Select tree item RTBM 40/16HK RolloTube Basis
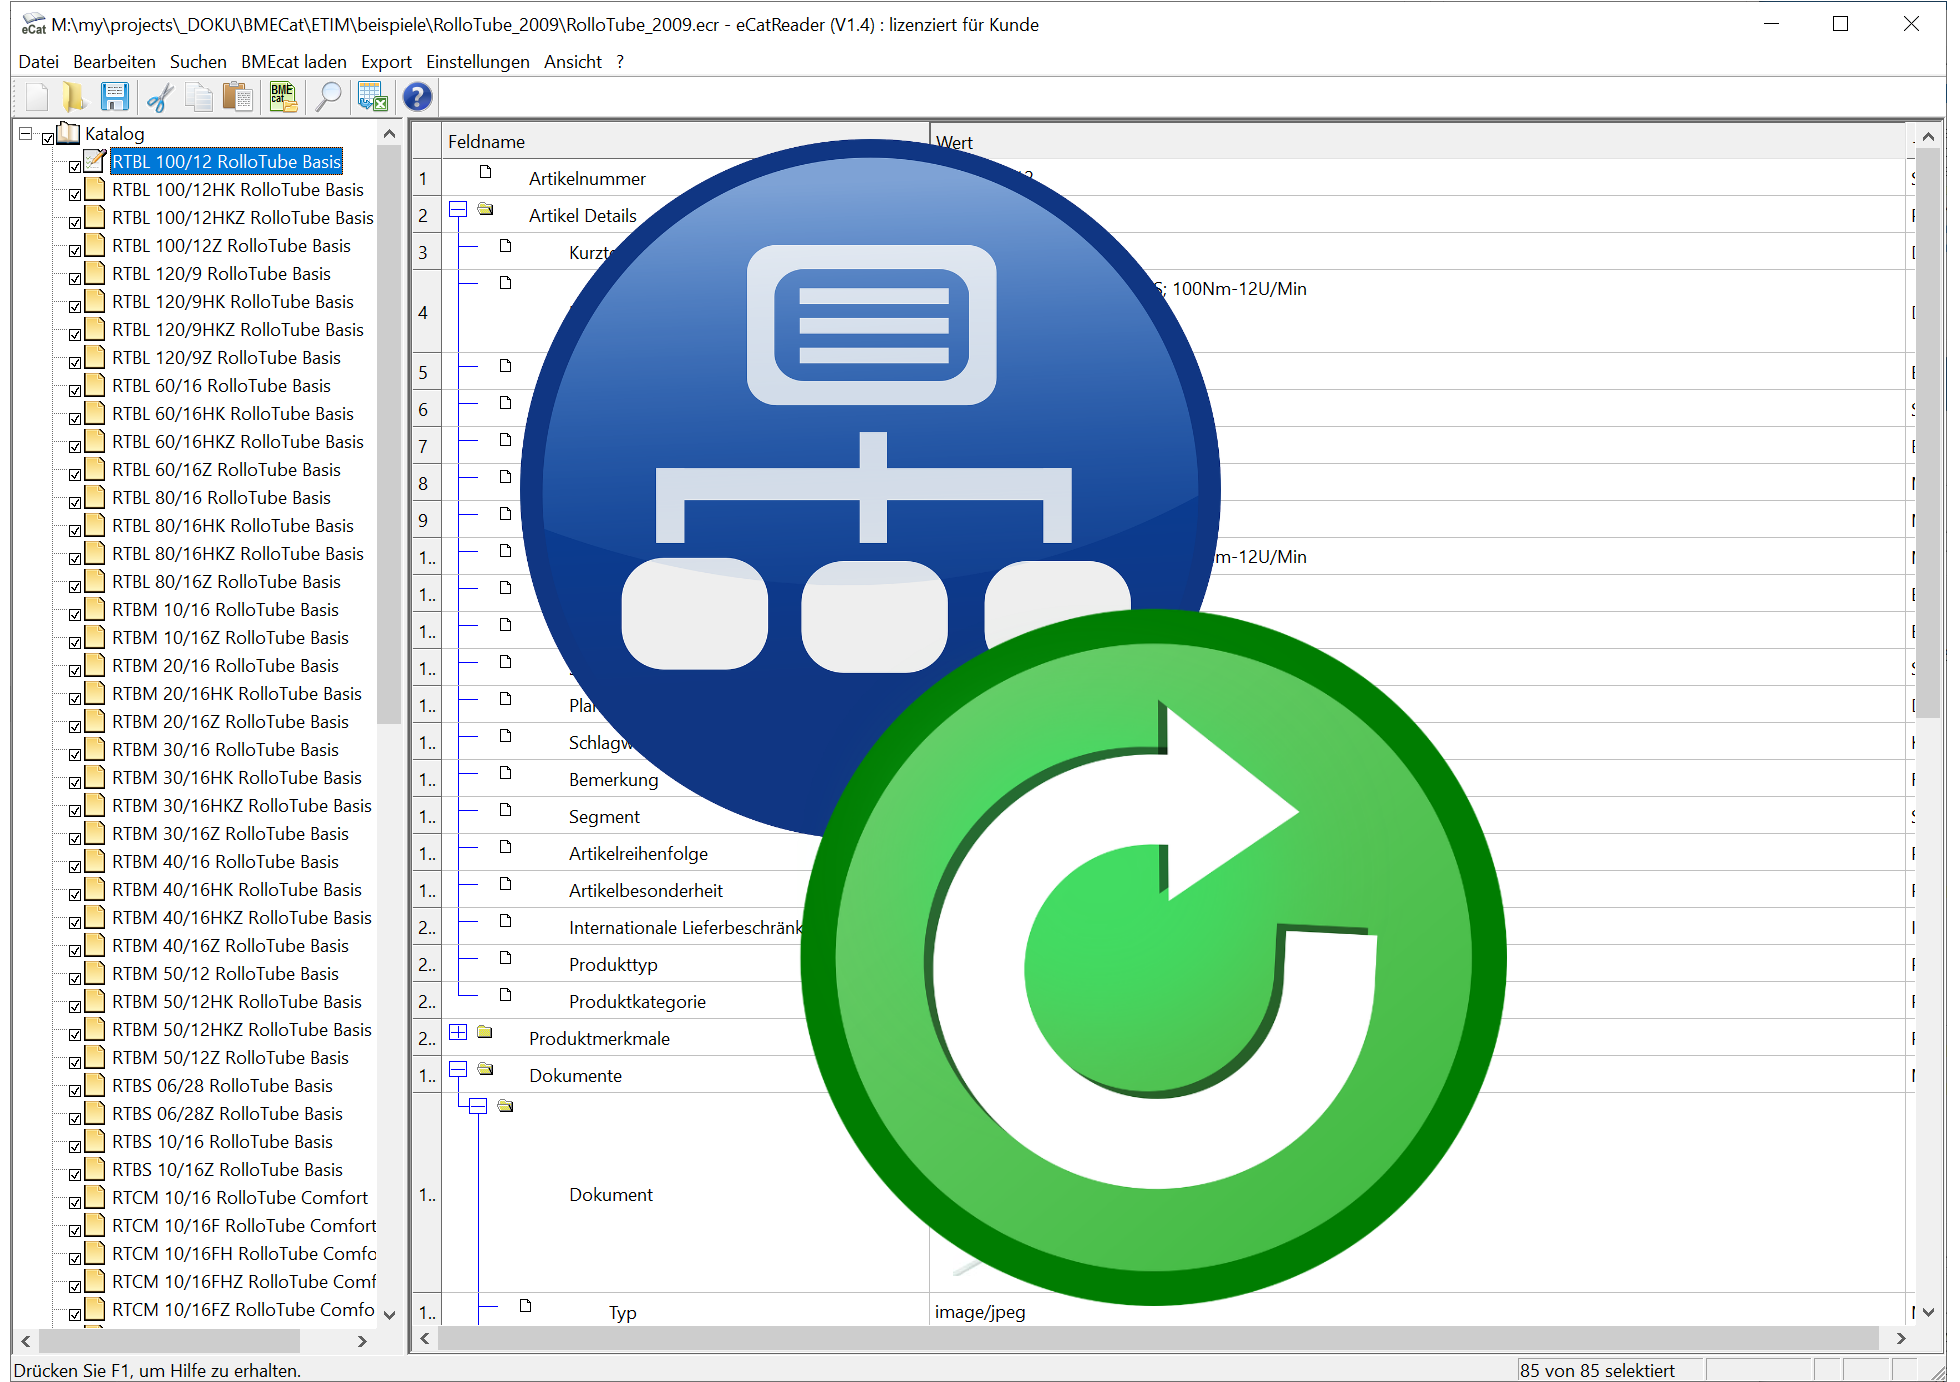Screen dimensions: 1960x1382 (237, 889)
